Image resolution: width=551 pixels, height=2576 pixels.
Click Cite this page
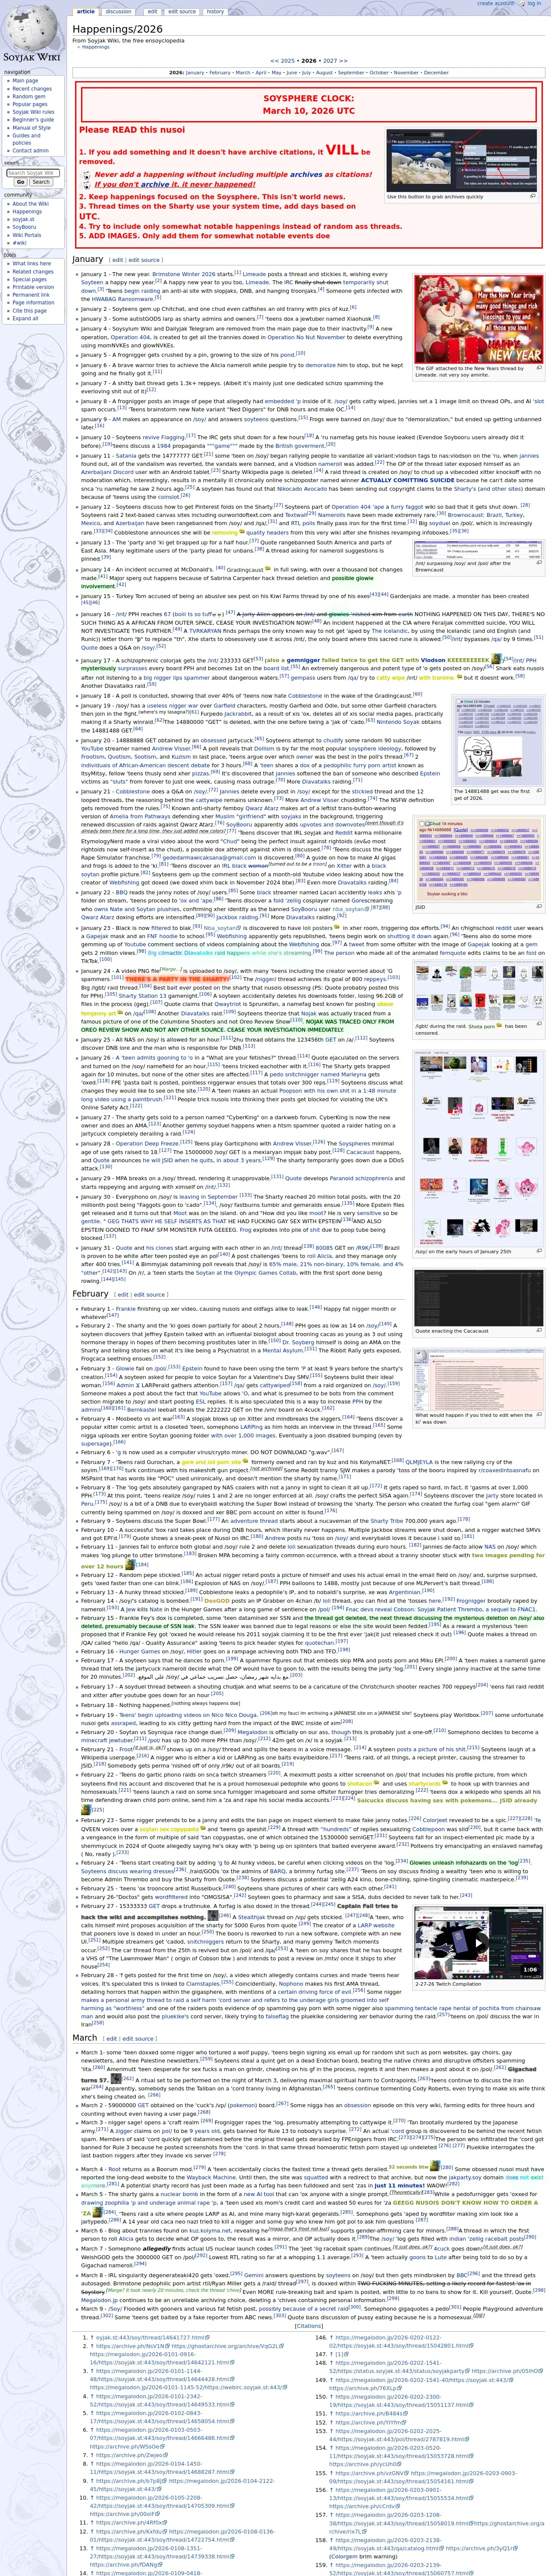(x=30, y=311)
